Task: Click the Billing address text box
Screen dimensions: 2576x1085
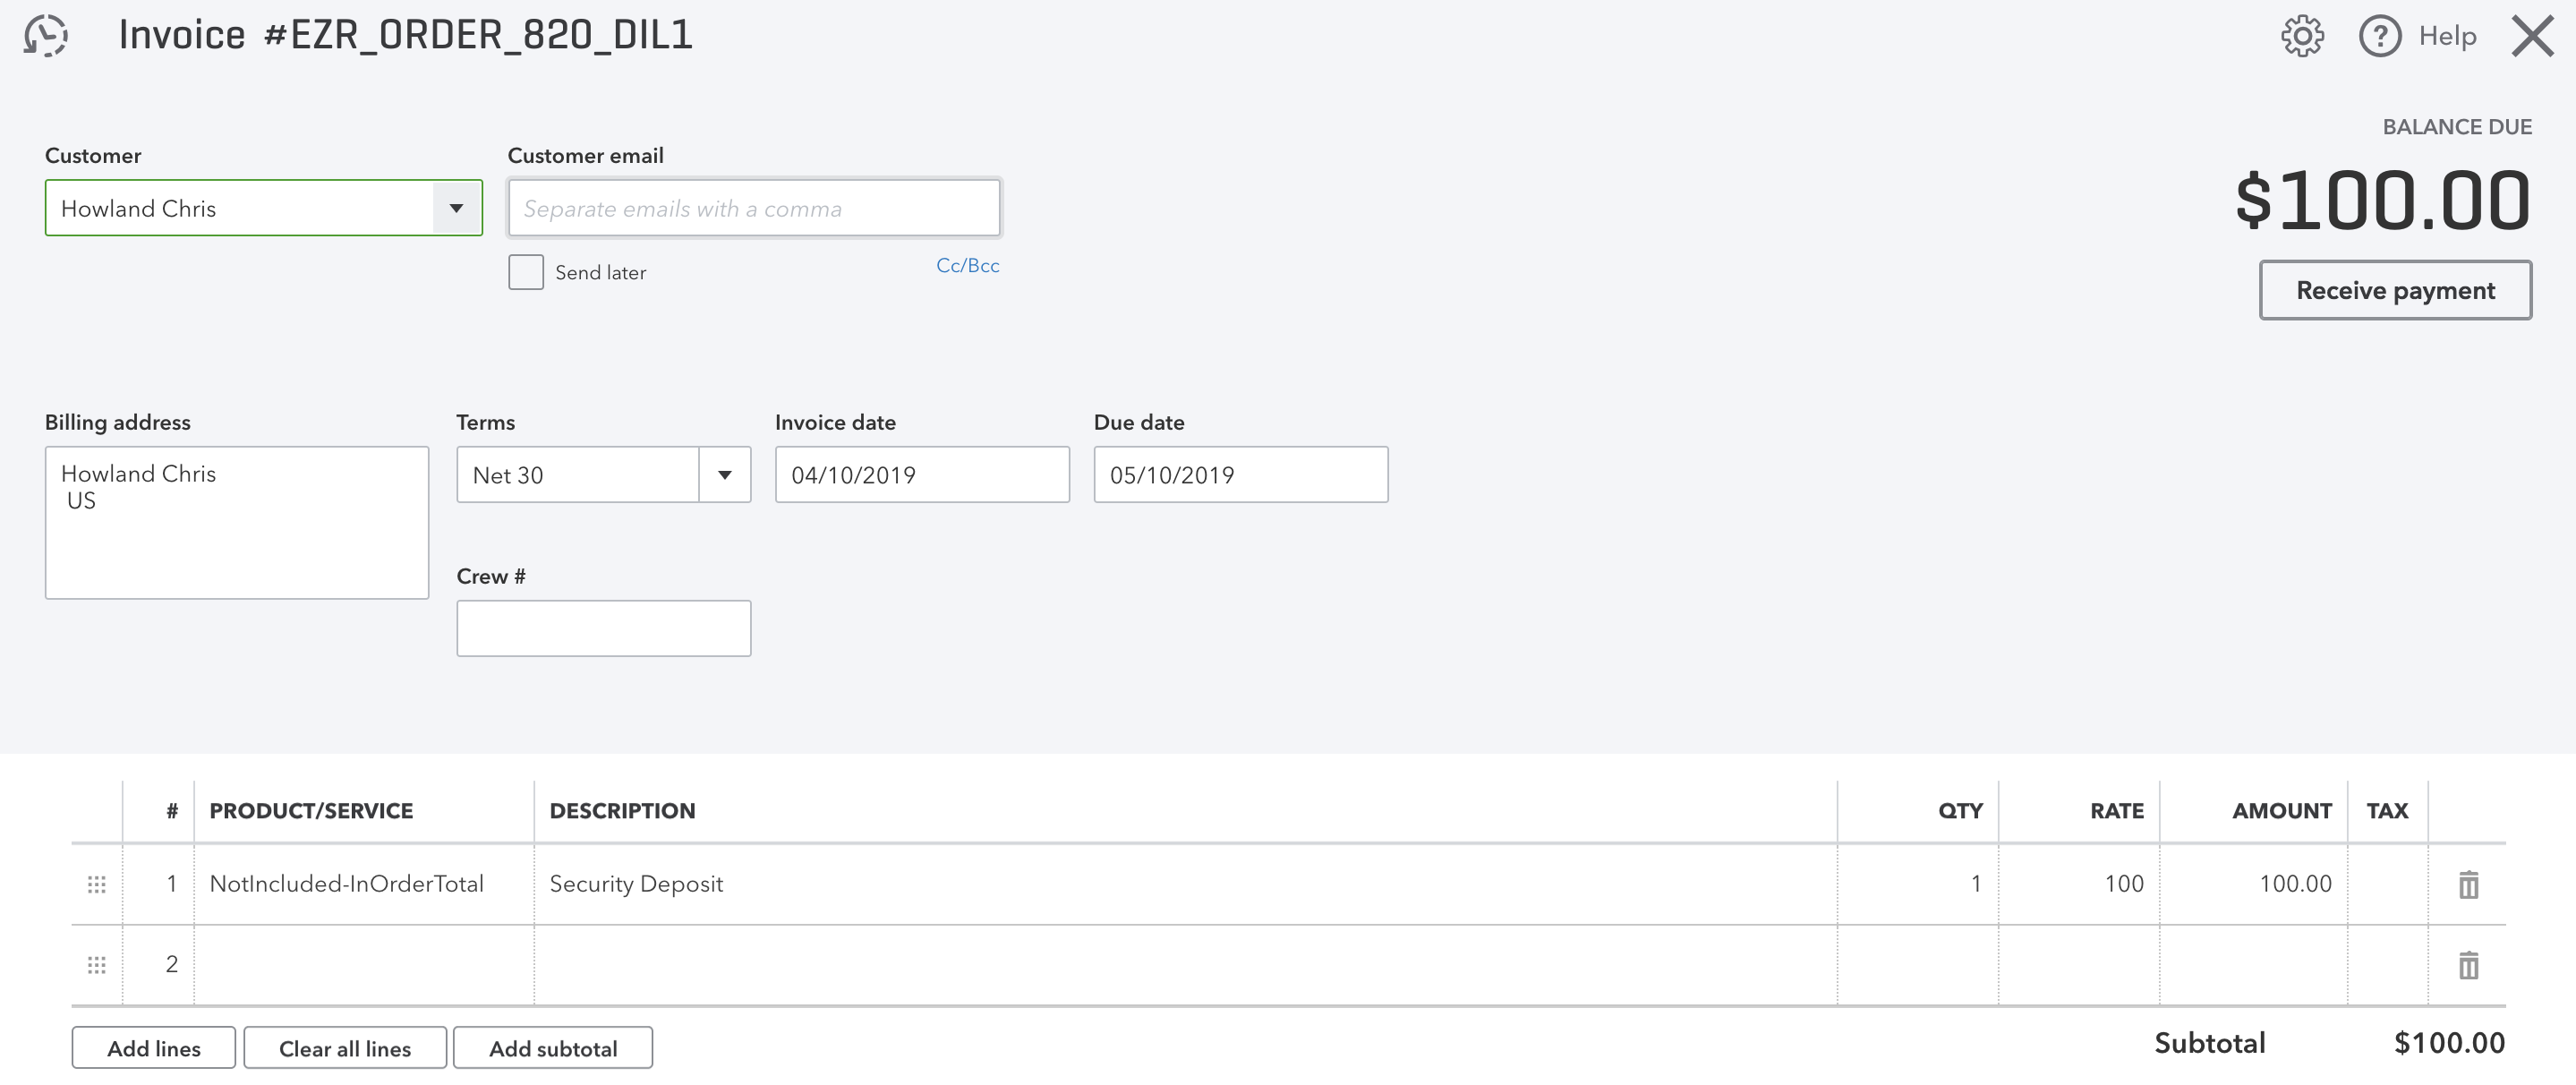Action: [x=237, y=523]
